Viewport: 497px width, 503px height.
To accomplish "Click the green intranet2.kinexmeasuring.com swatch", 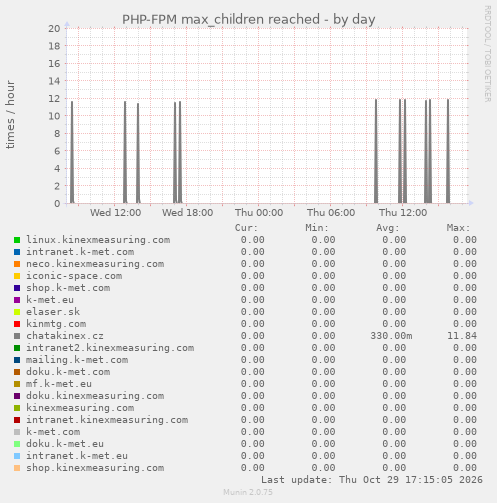I will [17, 348].
